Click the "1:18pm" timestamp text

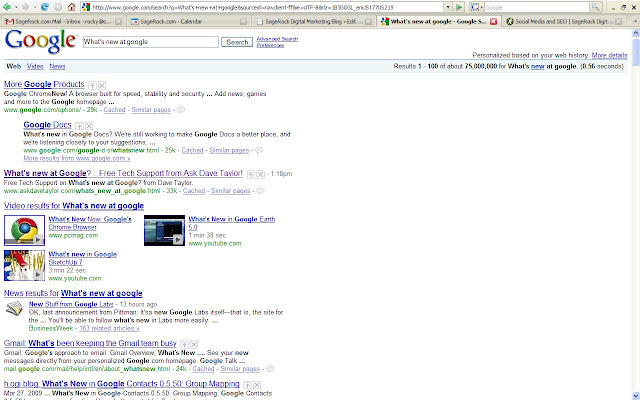281,174
